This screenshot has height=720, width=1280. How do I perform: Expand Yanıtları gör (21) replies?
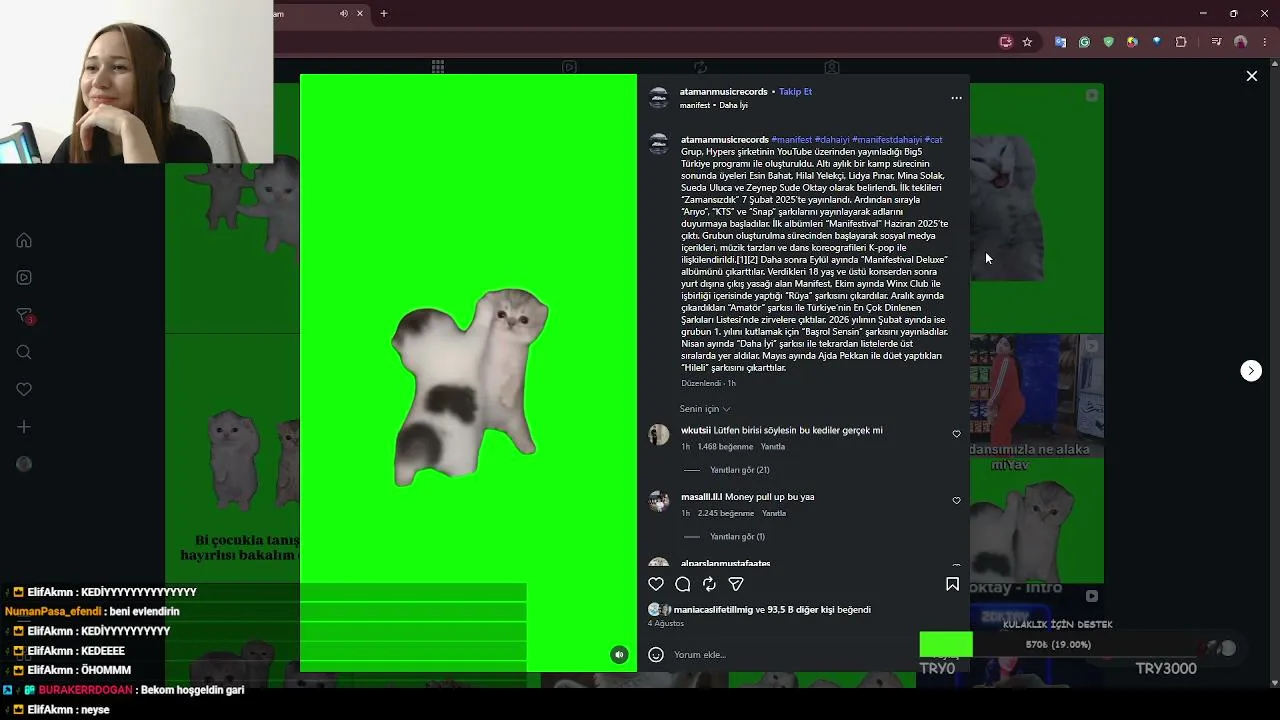[739, 470]
